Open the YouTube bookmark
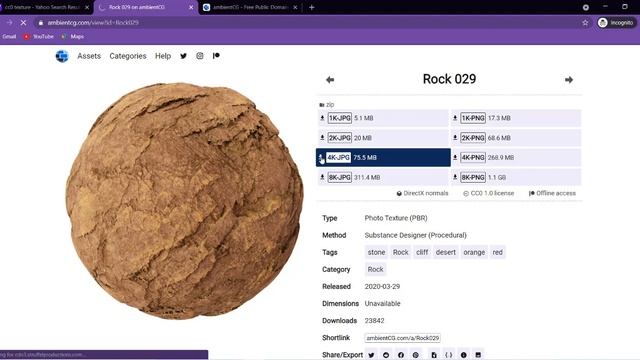The height and width of the screenshot is (360, 640). [39, 37]
